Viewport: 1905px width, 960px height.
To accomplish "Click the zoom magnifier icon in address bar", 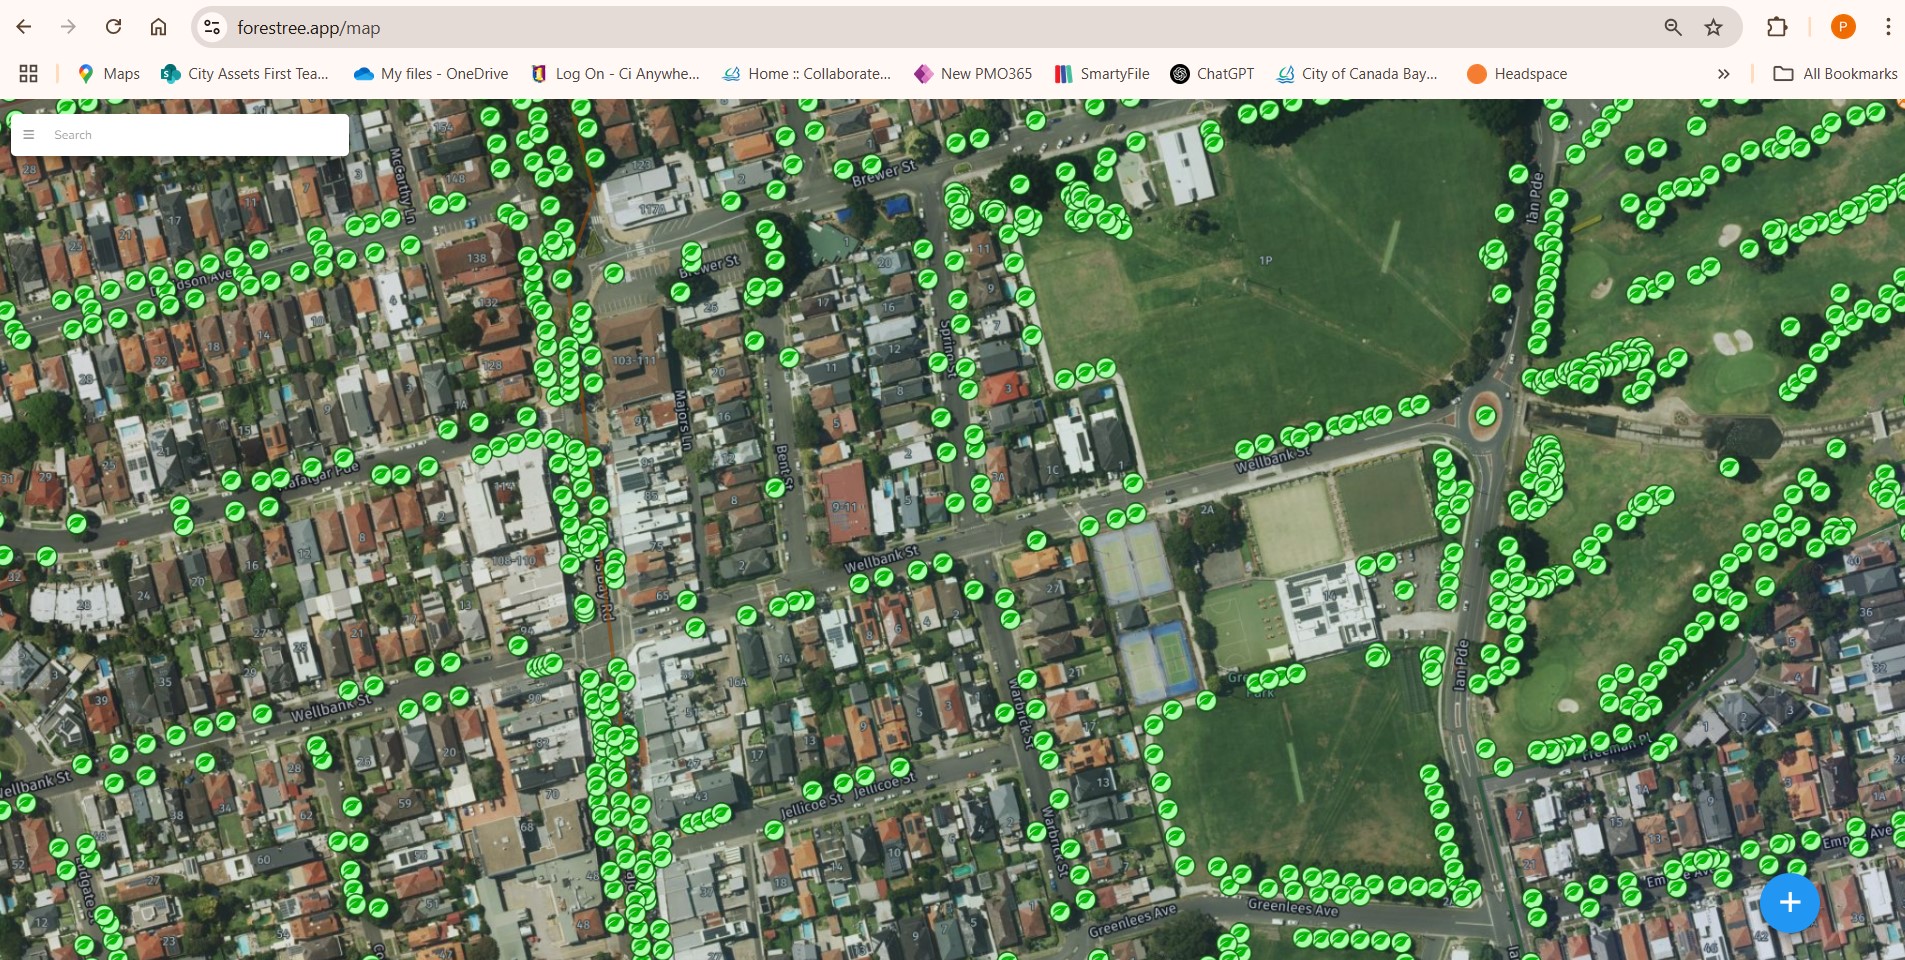I will click(x=1672, y=27).
